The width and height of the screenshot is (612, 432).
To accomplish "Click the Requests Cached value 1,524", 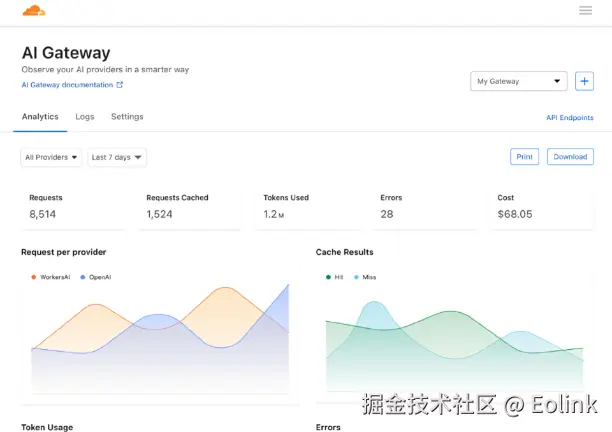I will click(159, 214).
